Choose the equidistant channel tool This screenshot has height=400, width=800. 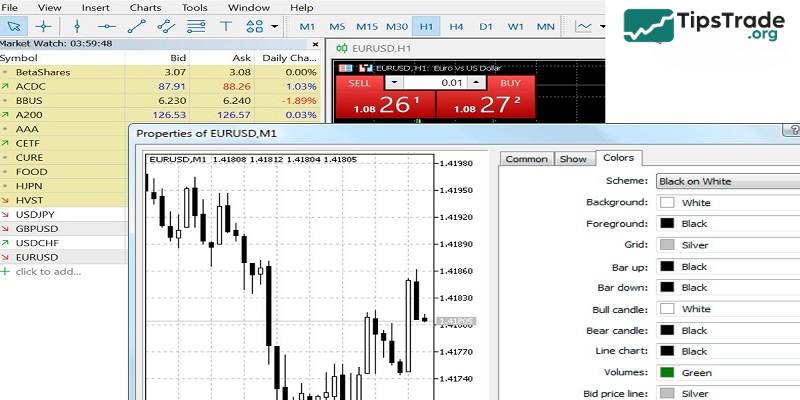166,26
